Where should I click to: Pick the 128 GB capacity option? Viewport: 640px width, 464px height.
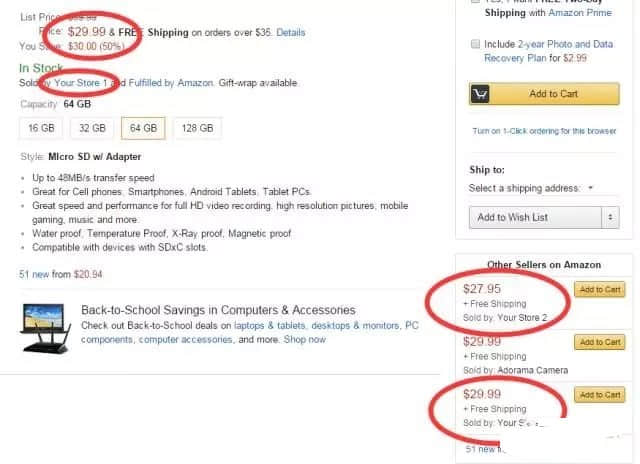pyautogui.click(x=197, y=128)
